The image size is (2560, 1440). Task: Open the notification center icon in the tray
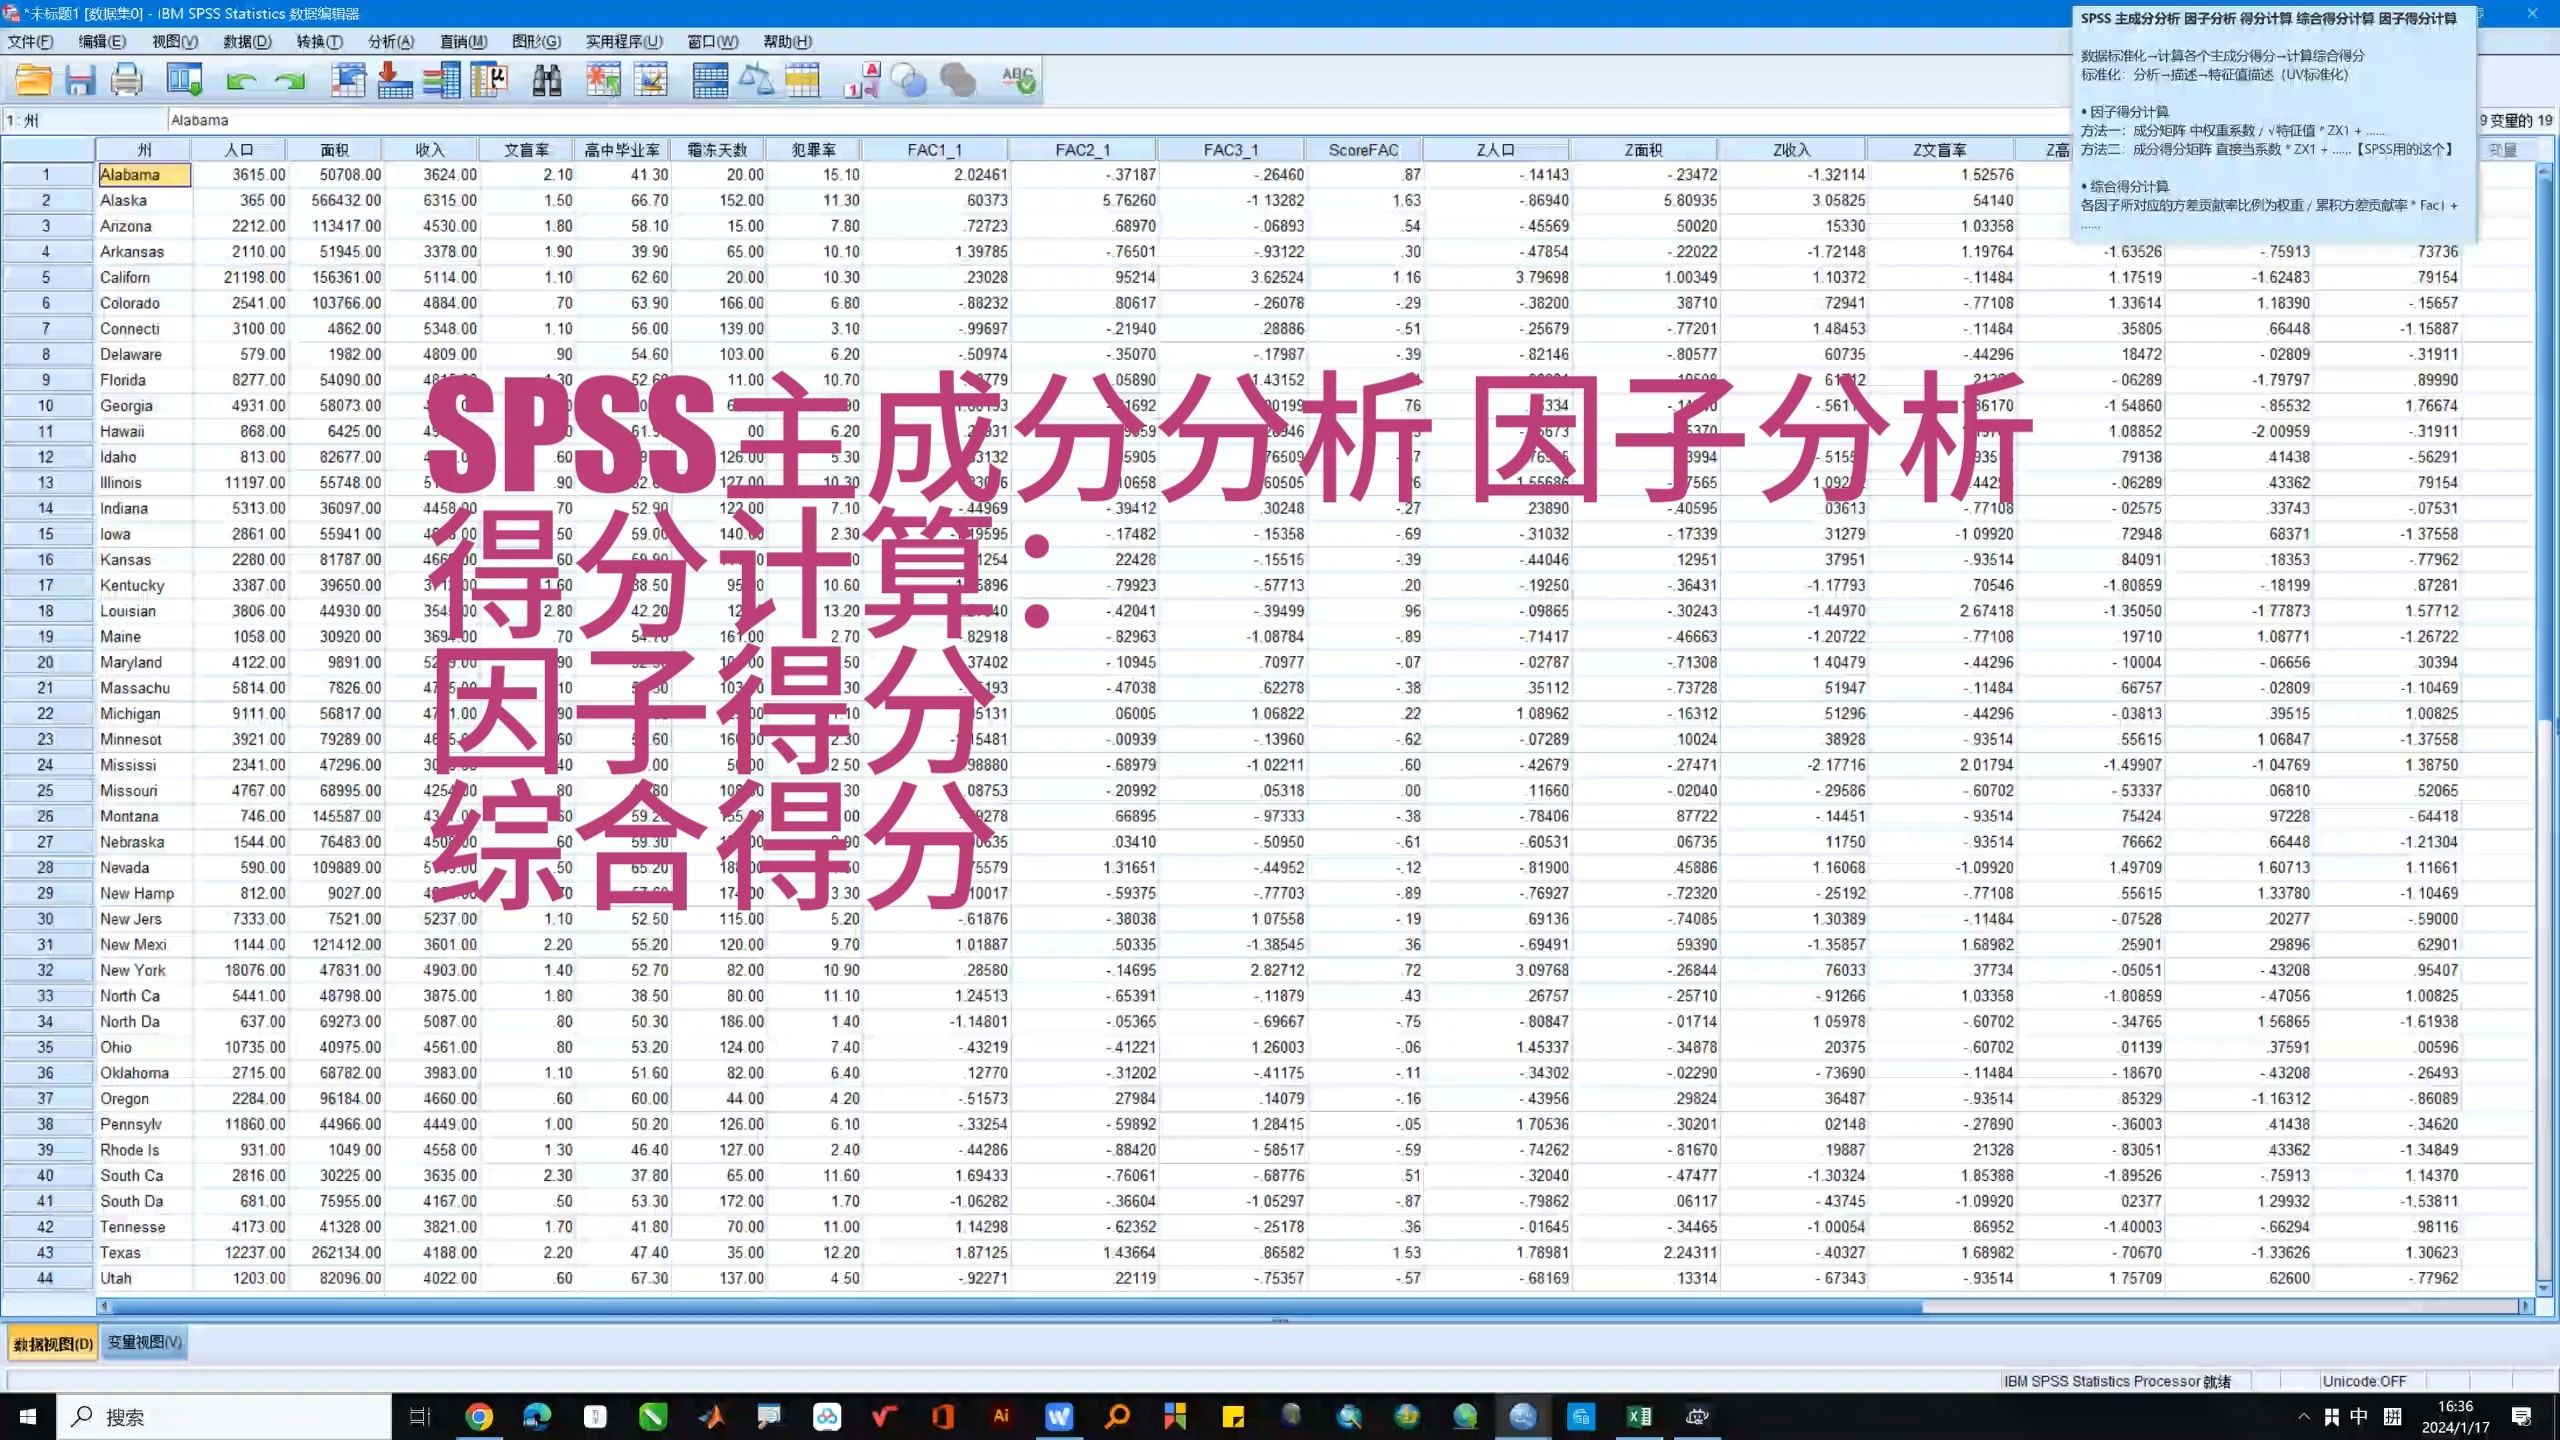tap(2521, 1416)
